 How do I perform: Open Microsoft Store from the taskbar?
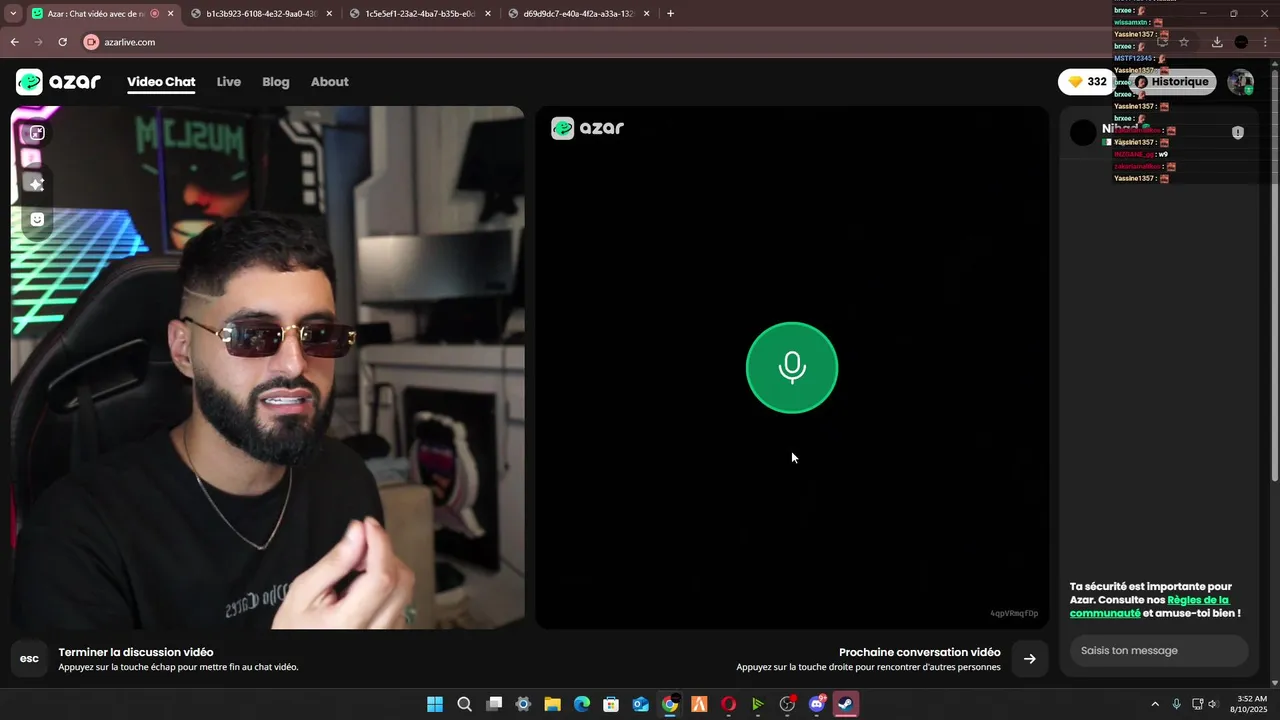tap(611, 704)
